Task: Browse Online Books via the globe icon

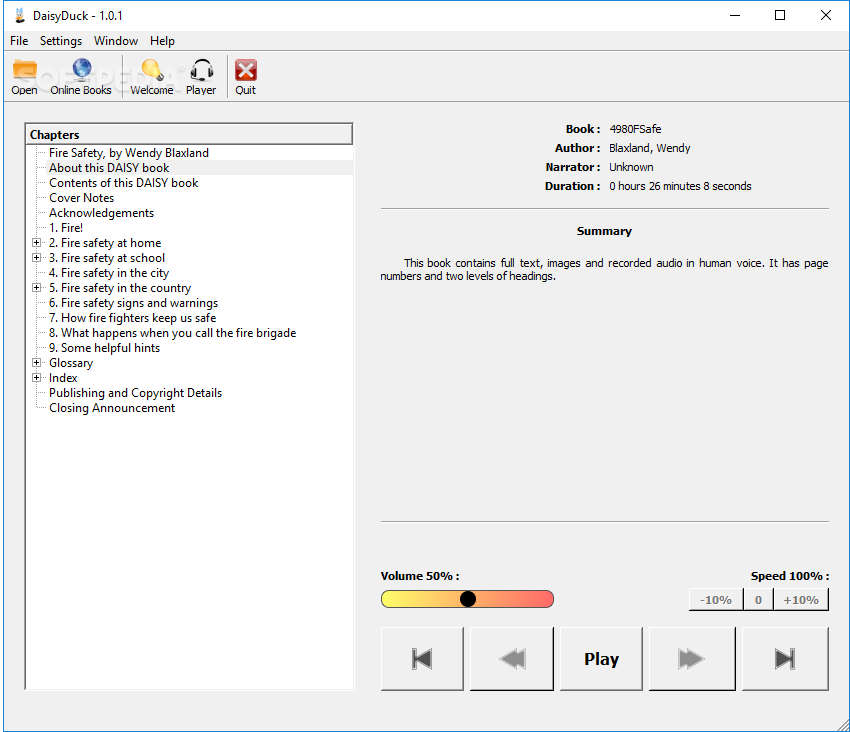Action: tap(81, 77)
